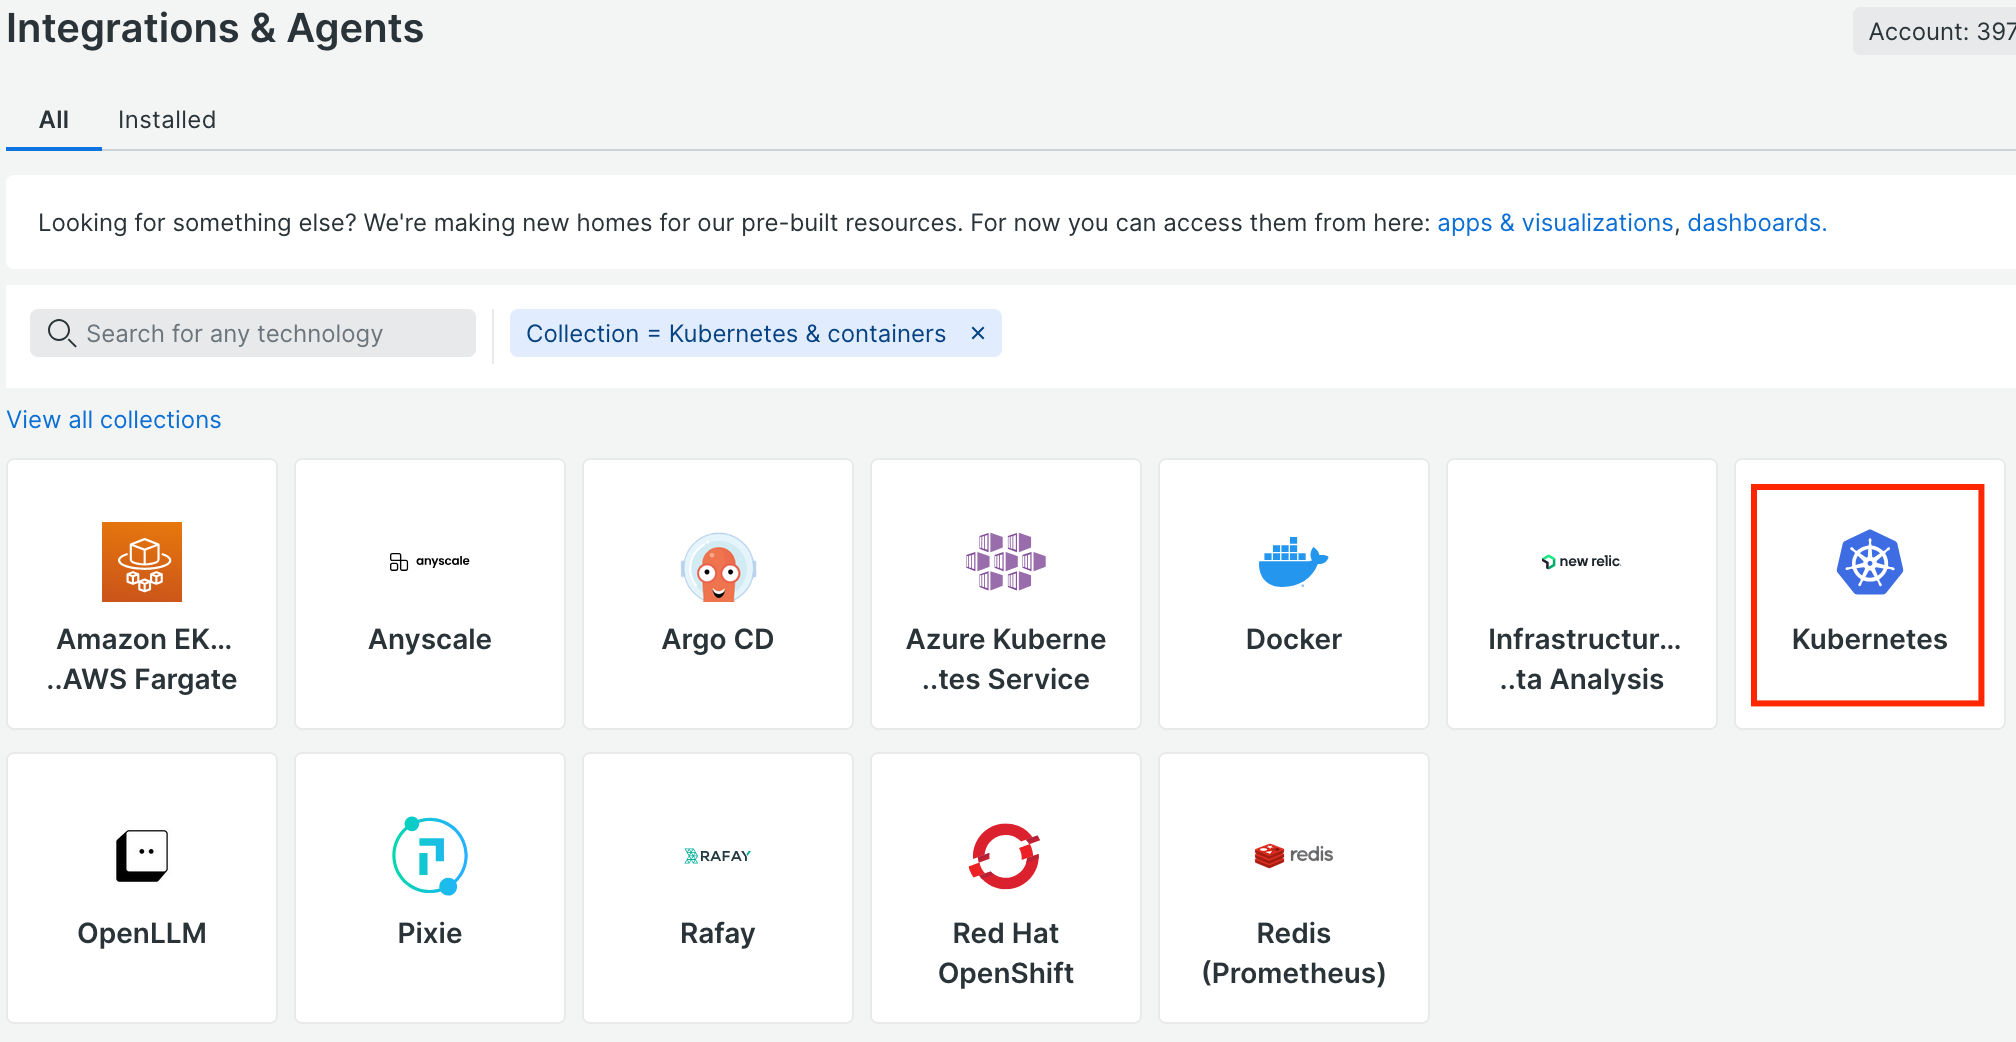Click the search magnifier icon
This screenshot has width=2016, height=1042.
click(x=62, y=333)
